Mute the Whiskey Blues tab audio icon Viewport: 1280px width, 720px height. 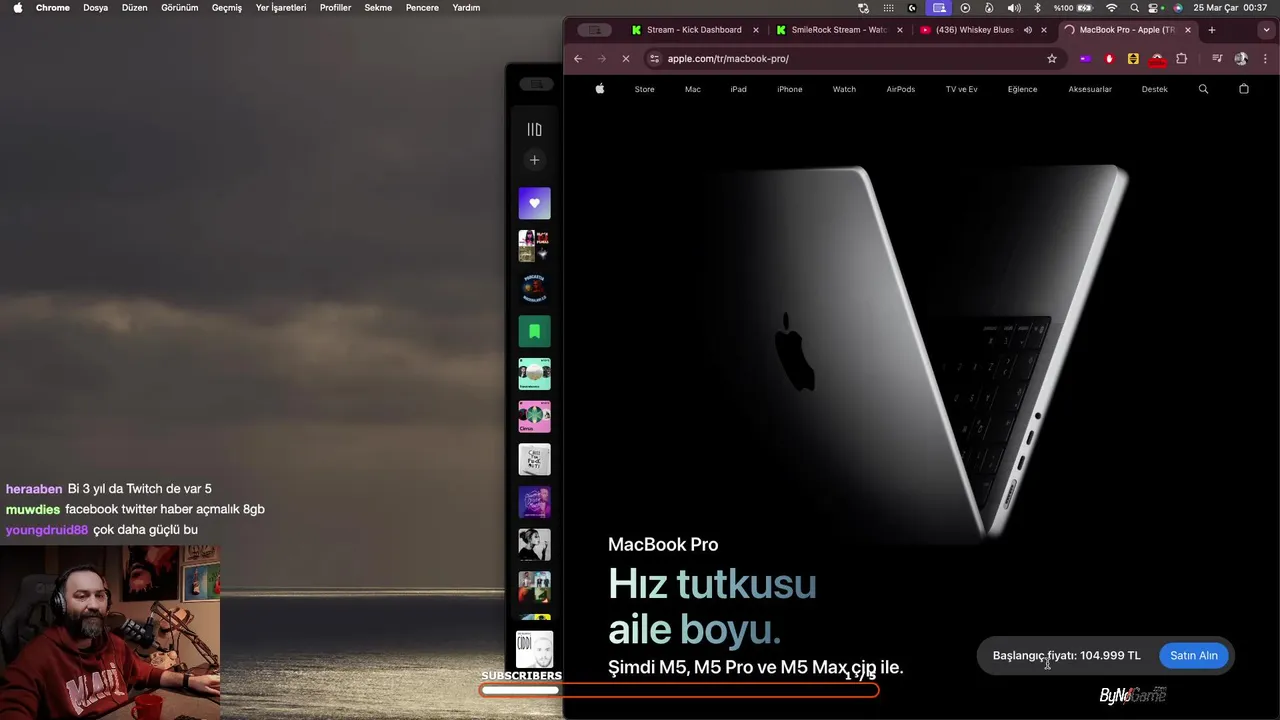[x=1028, y=30]
